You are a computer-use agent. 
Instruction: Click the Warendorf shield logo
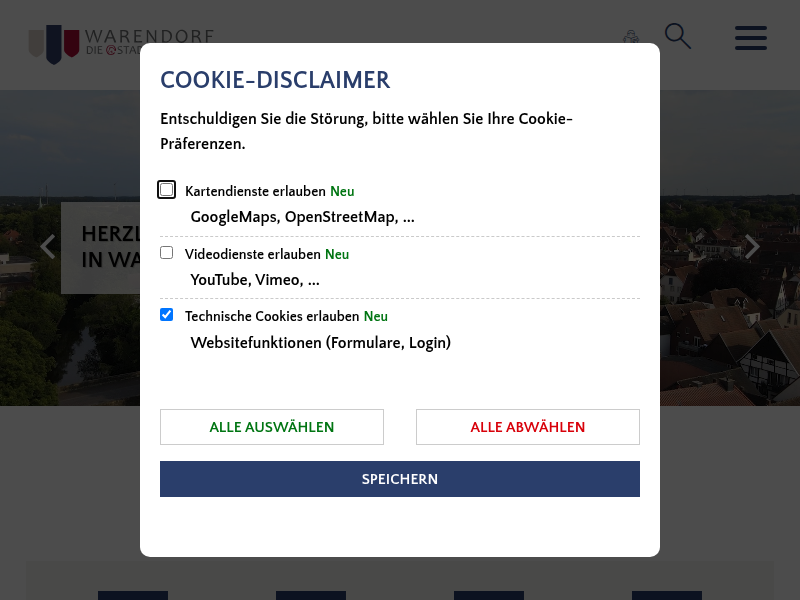[54, 44]
